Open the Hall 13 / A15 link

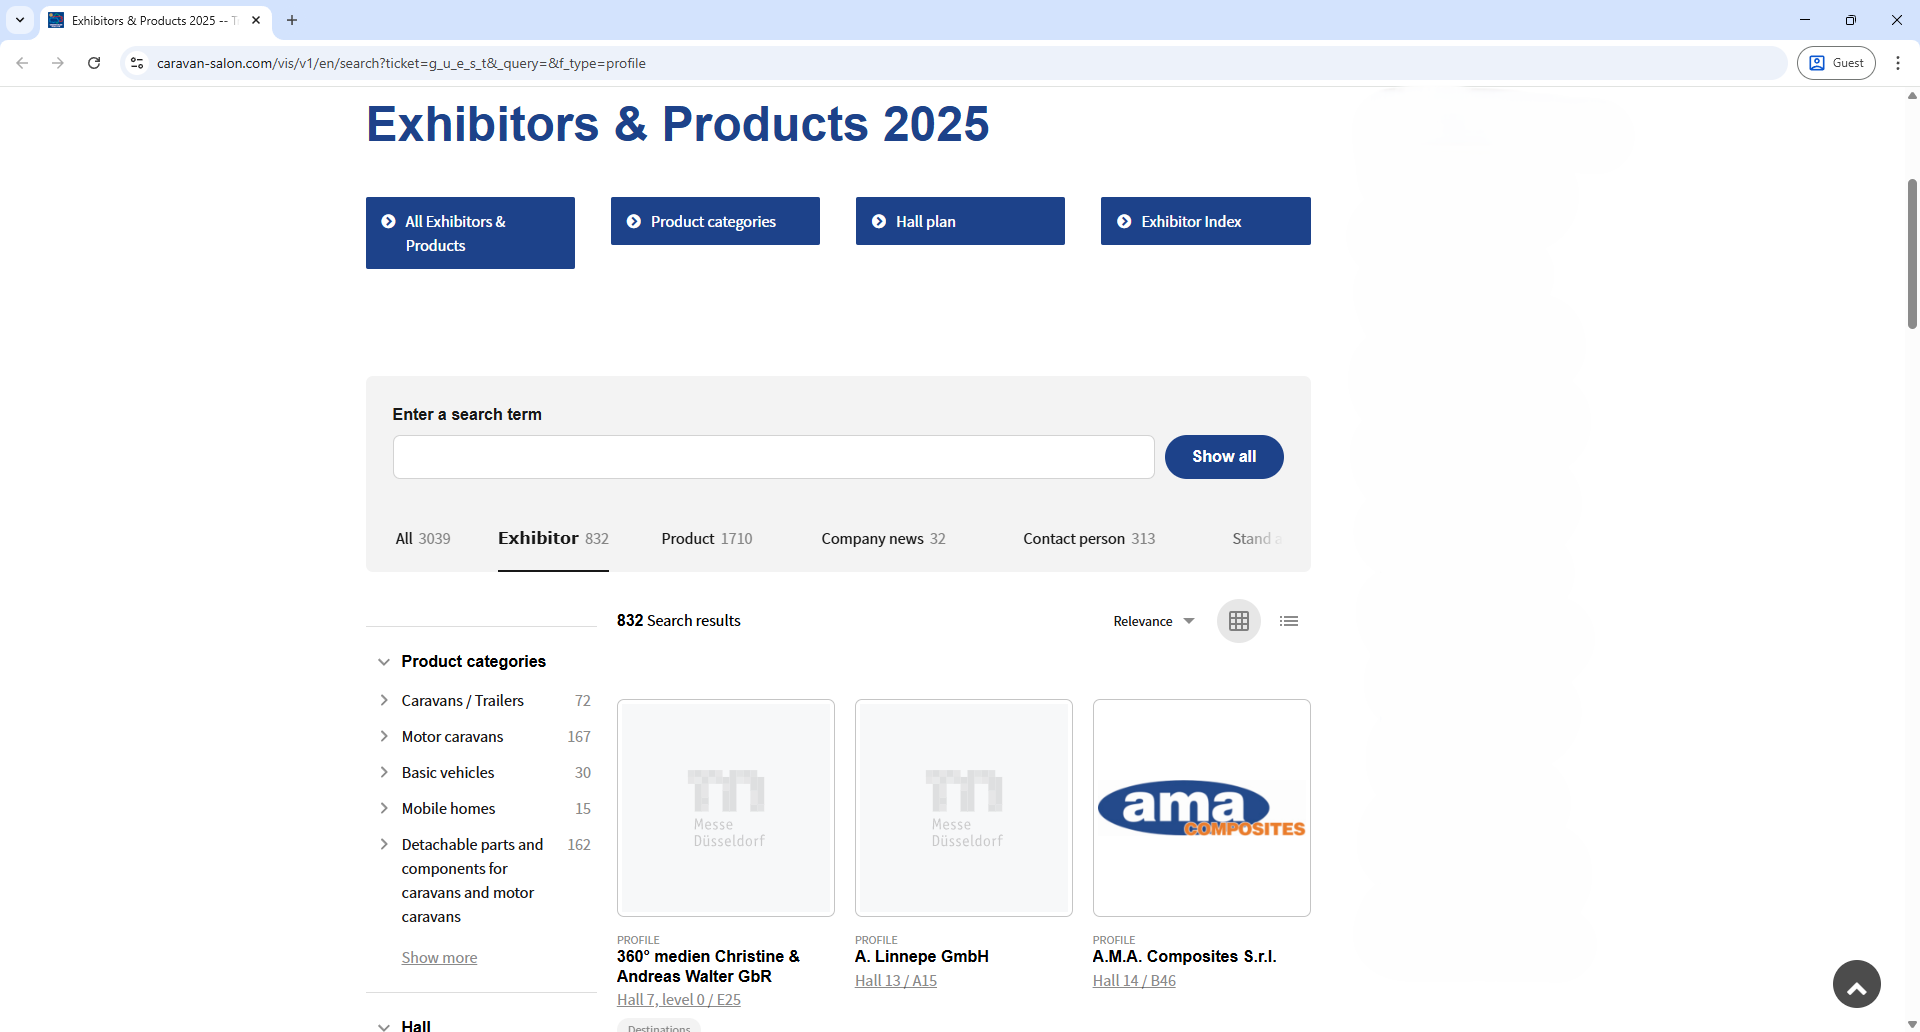point(895,980)
